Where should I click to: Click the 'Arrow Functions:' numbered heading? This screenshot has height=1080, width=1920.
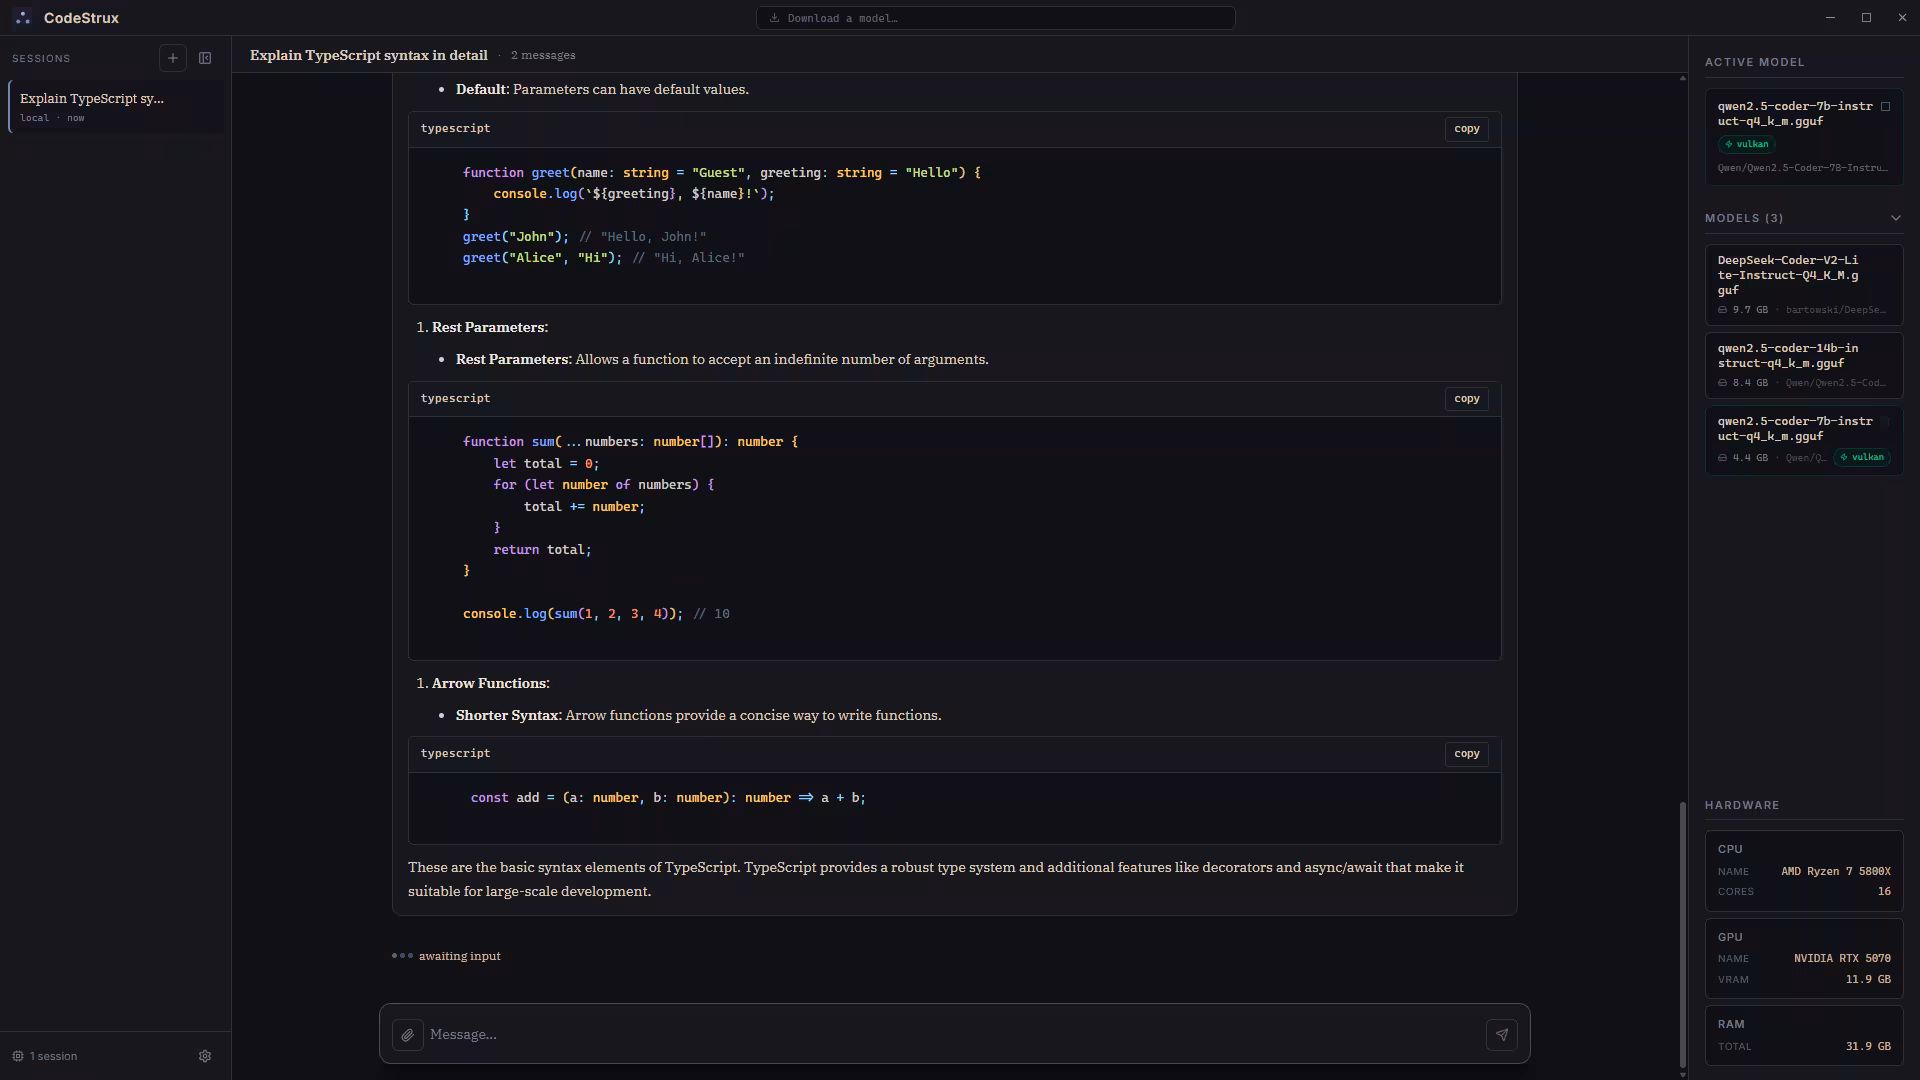[491, 683]
